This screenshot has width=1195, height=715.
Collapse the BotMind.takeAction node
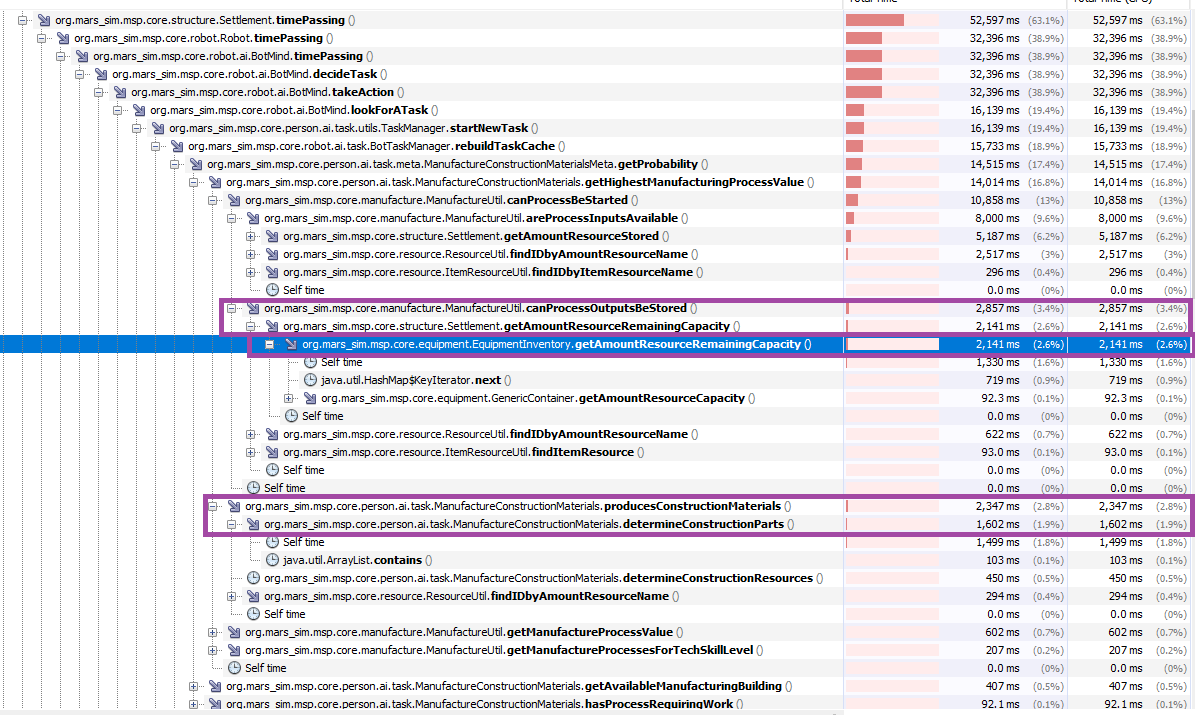coord(99,92)
